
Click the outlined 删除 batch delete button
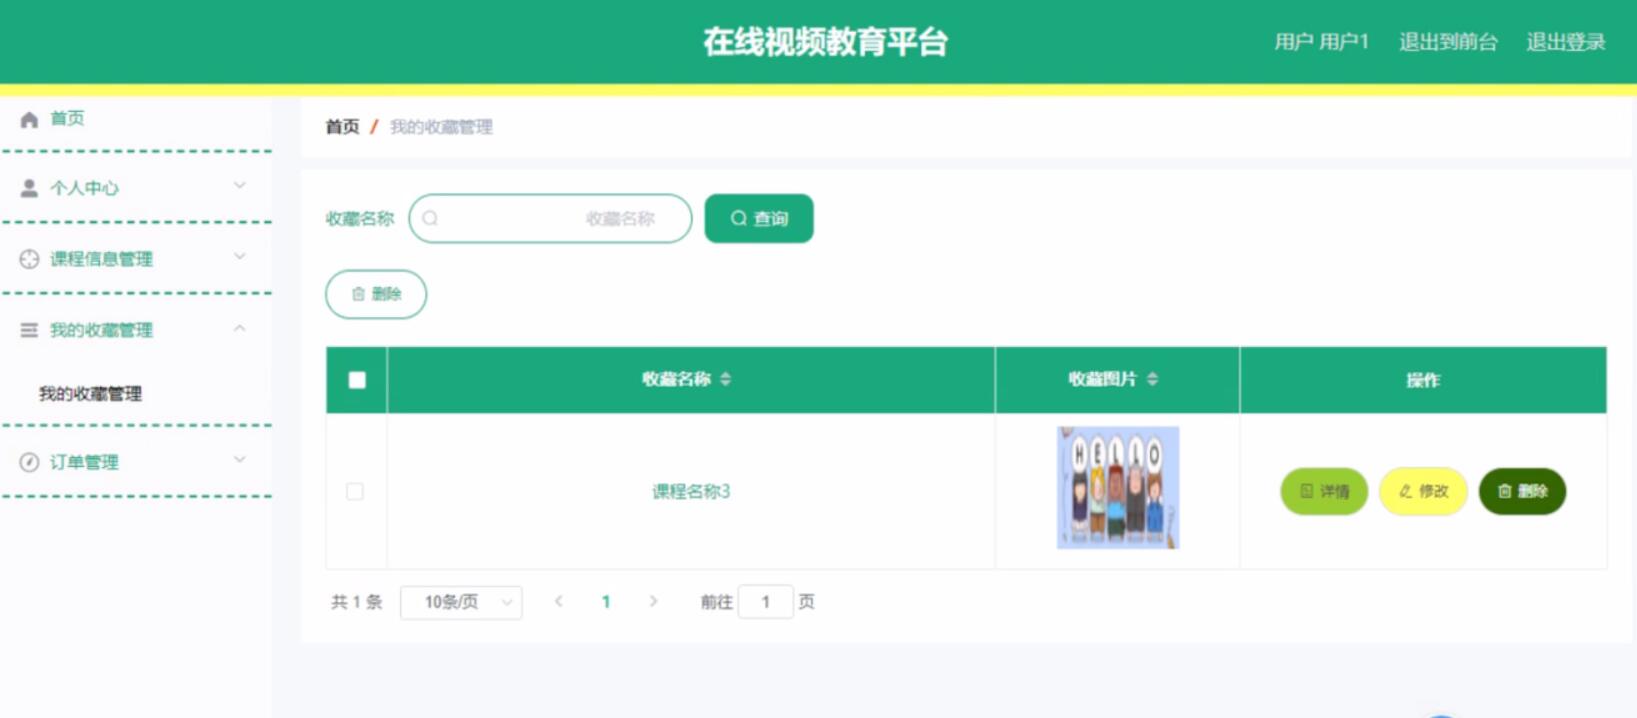(x=376, y=294)
